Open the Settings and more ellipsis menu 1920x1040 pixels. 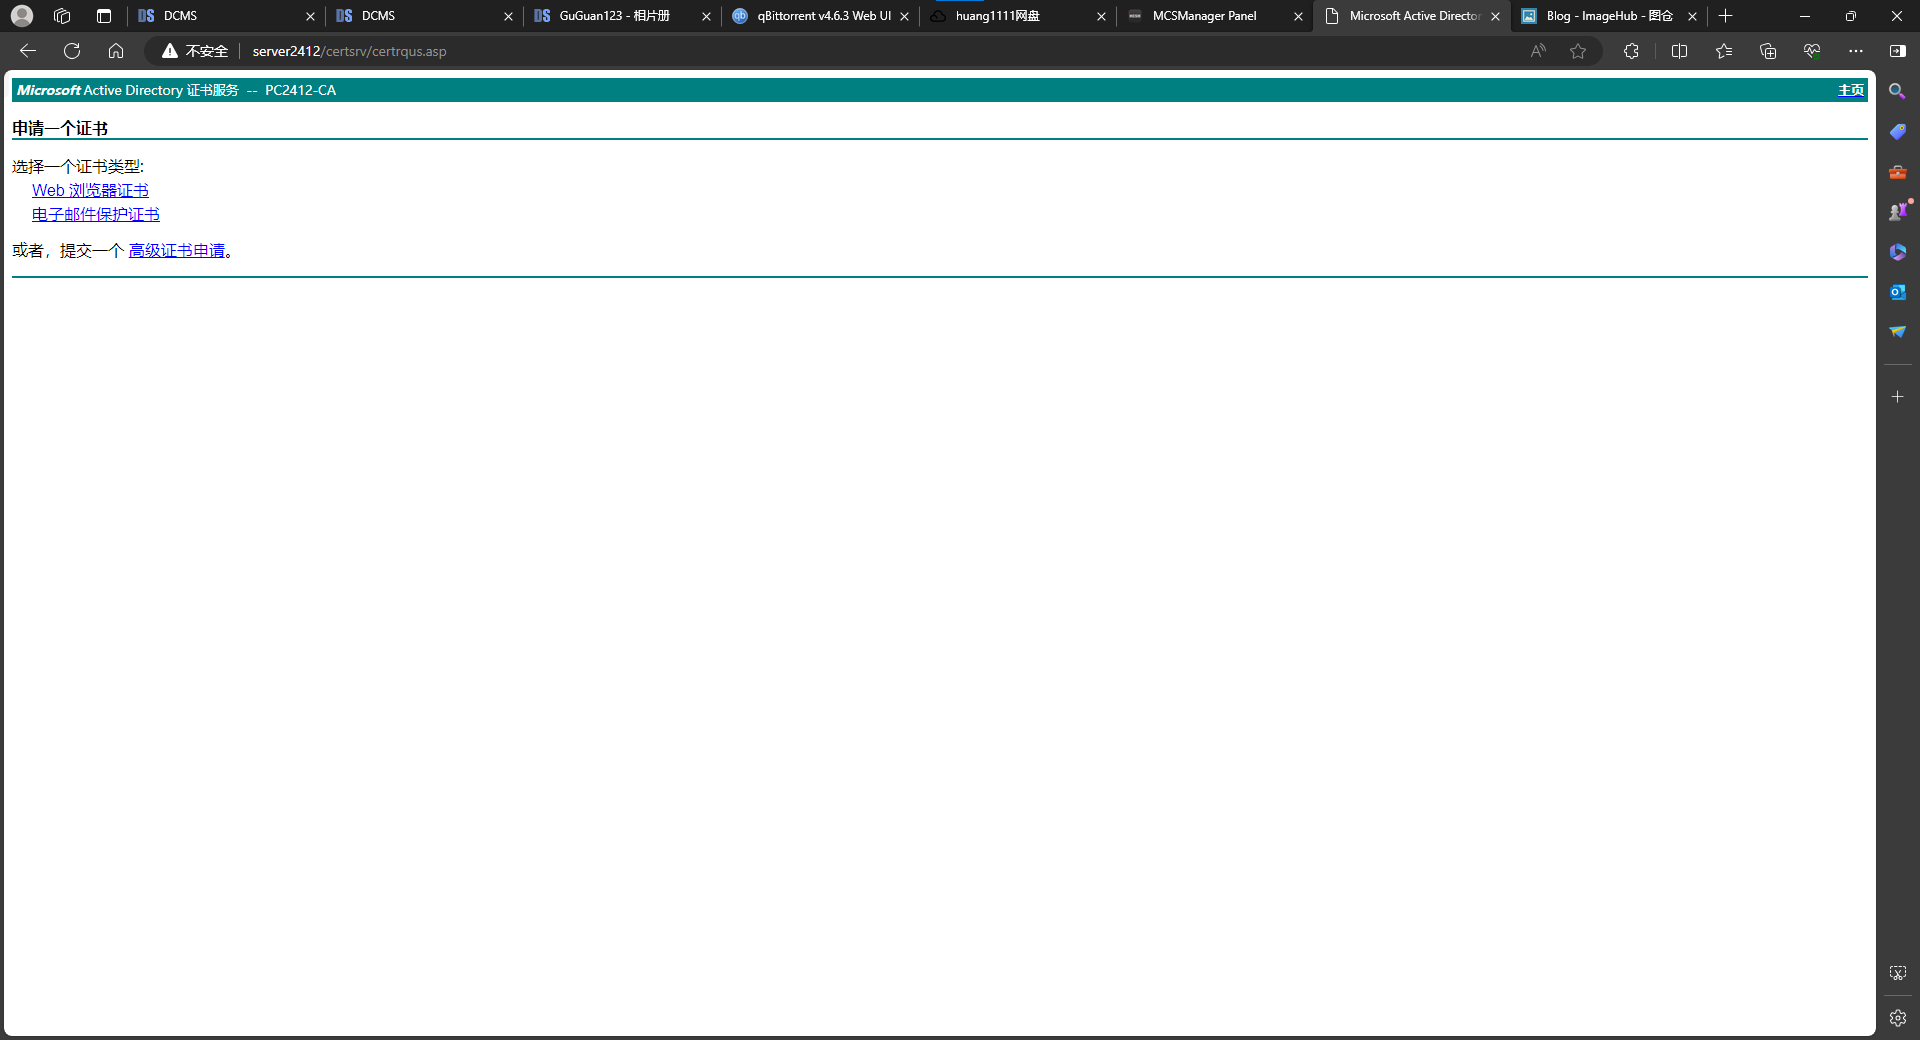click(1856, 51)
